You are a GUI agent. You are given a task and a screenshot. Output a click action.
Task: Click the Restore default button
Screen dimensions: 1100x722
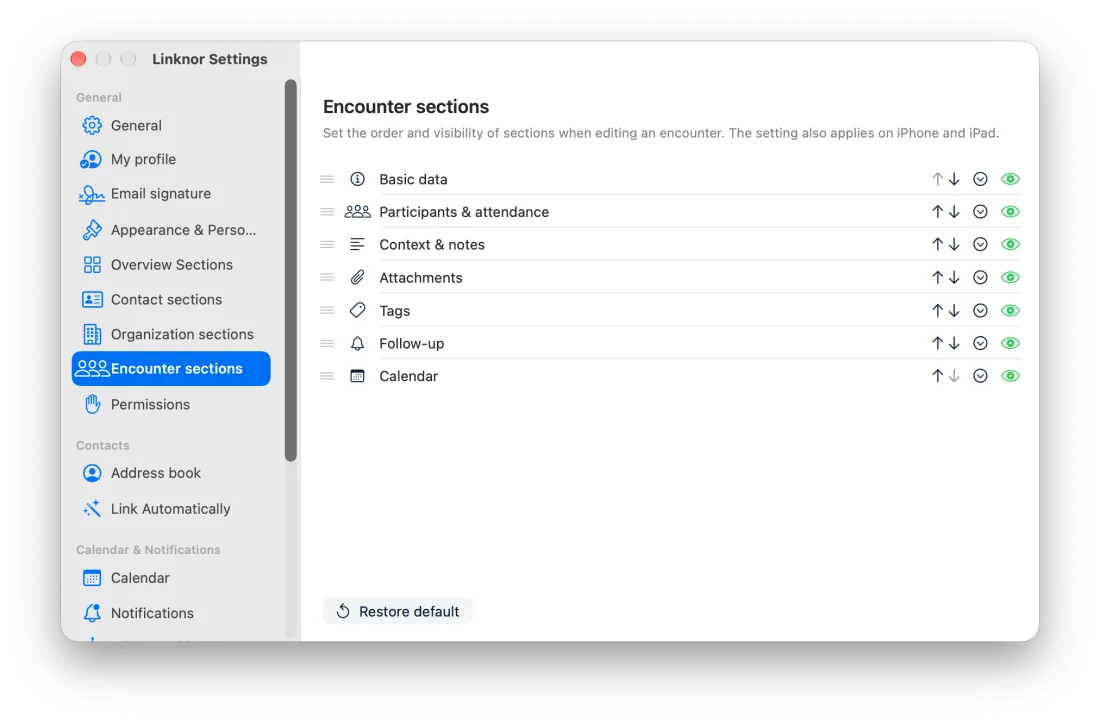click(398, 612)
